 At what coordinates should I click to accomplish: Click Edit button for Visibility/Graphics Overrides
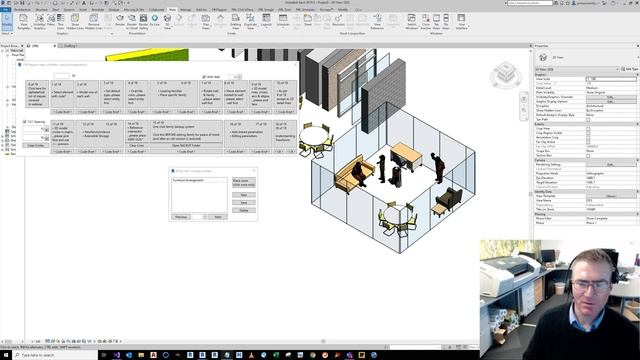[x=611, y=97]
